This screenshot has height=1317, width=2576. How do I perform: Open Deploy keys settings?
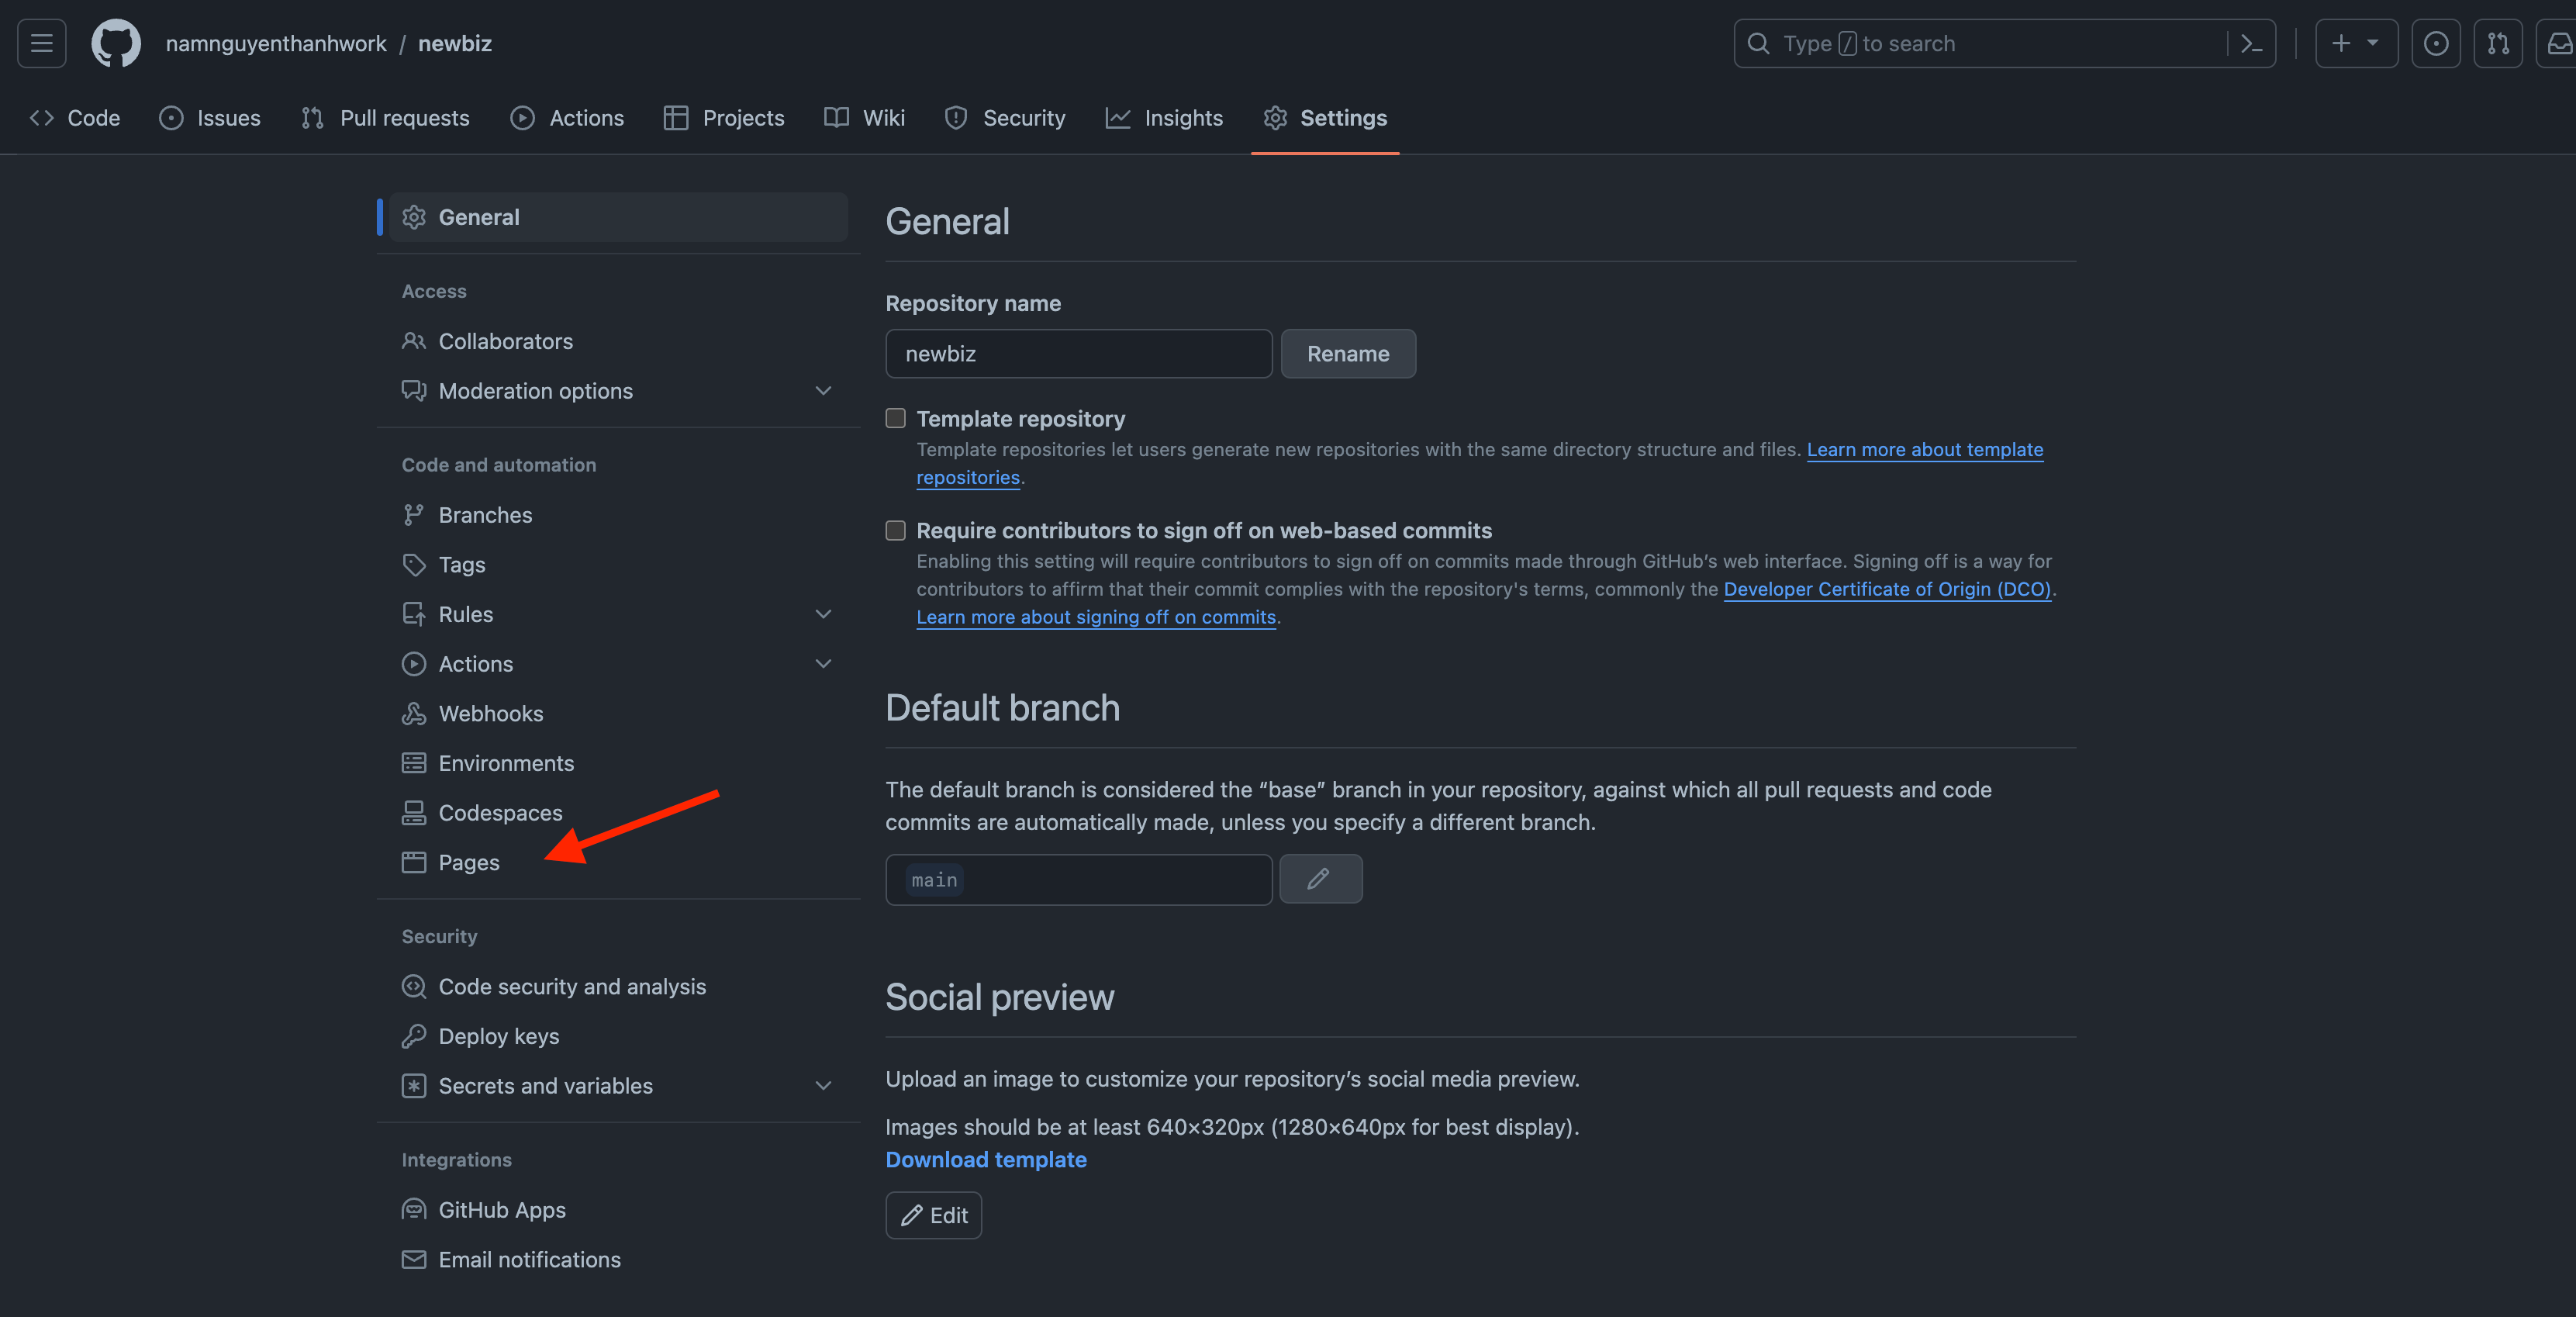(619, 1036)
